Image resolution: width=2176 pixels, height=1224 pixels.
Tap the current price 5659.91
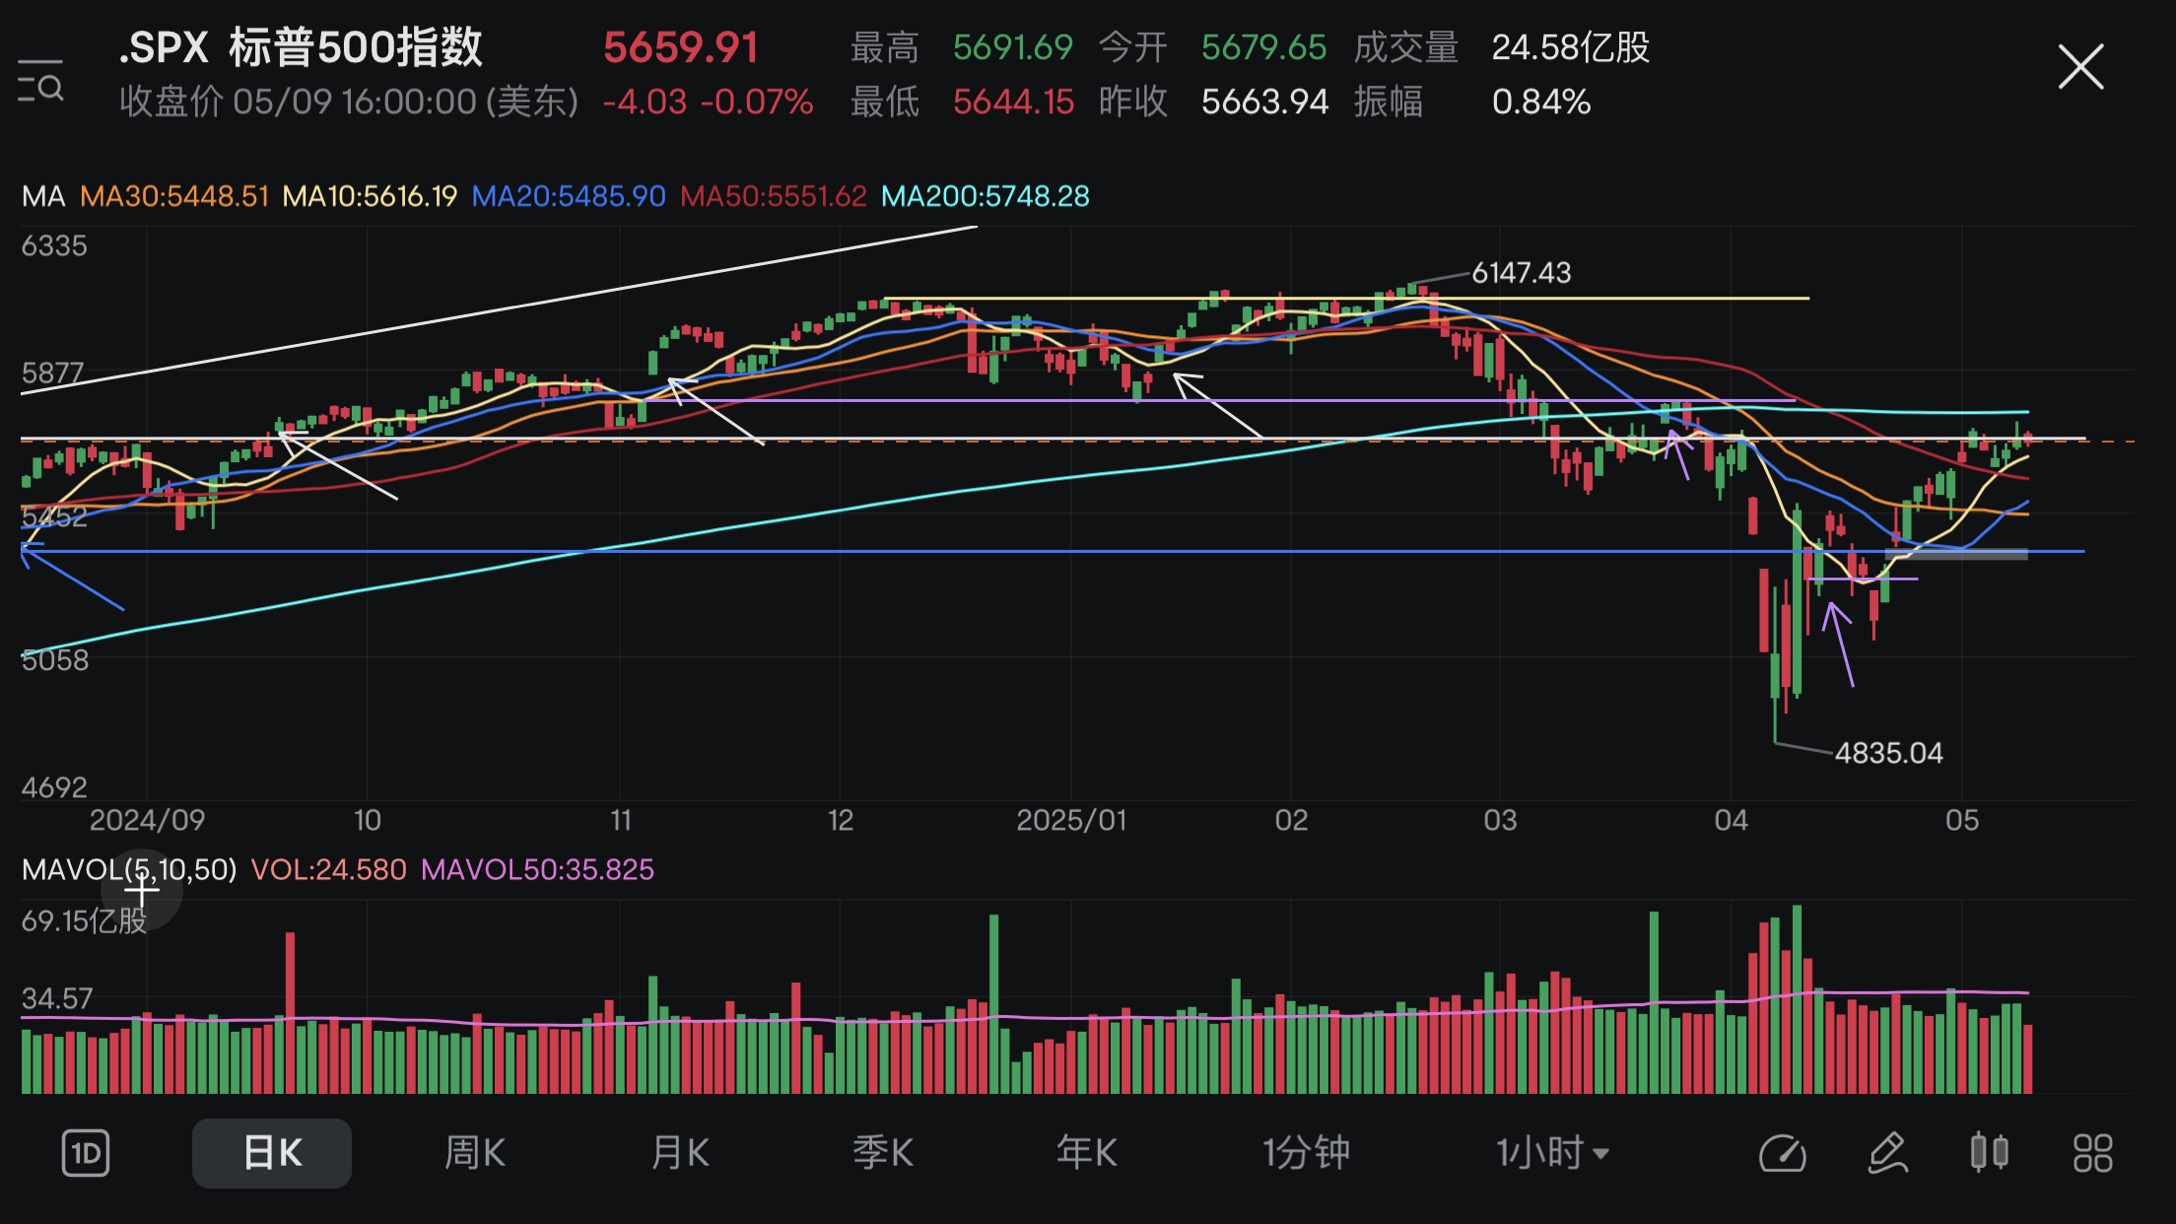680,48
